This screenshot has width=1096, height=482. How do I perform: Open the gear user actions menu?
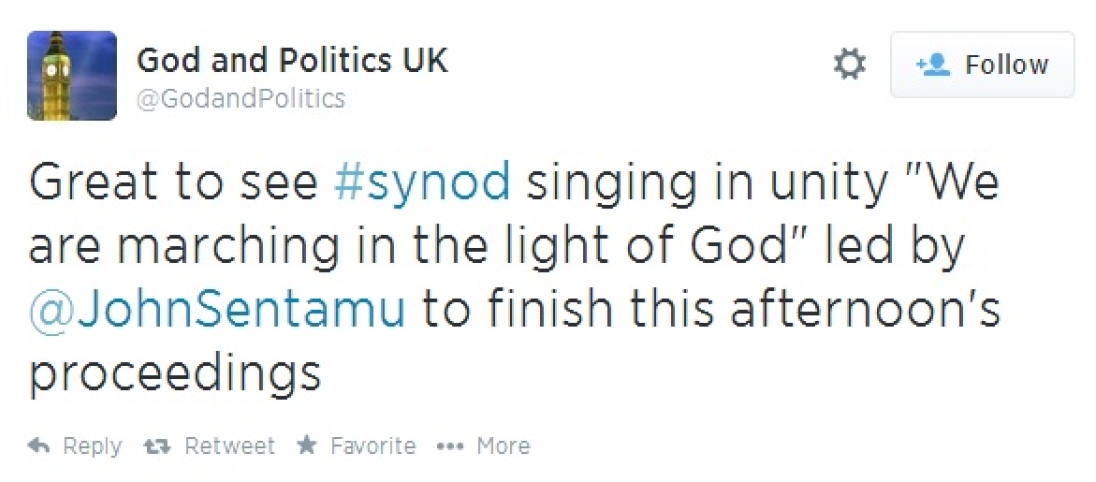click(849, 65)
